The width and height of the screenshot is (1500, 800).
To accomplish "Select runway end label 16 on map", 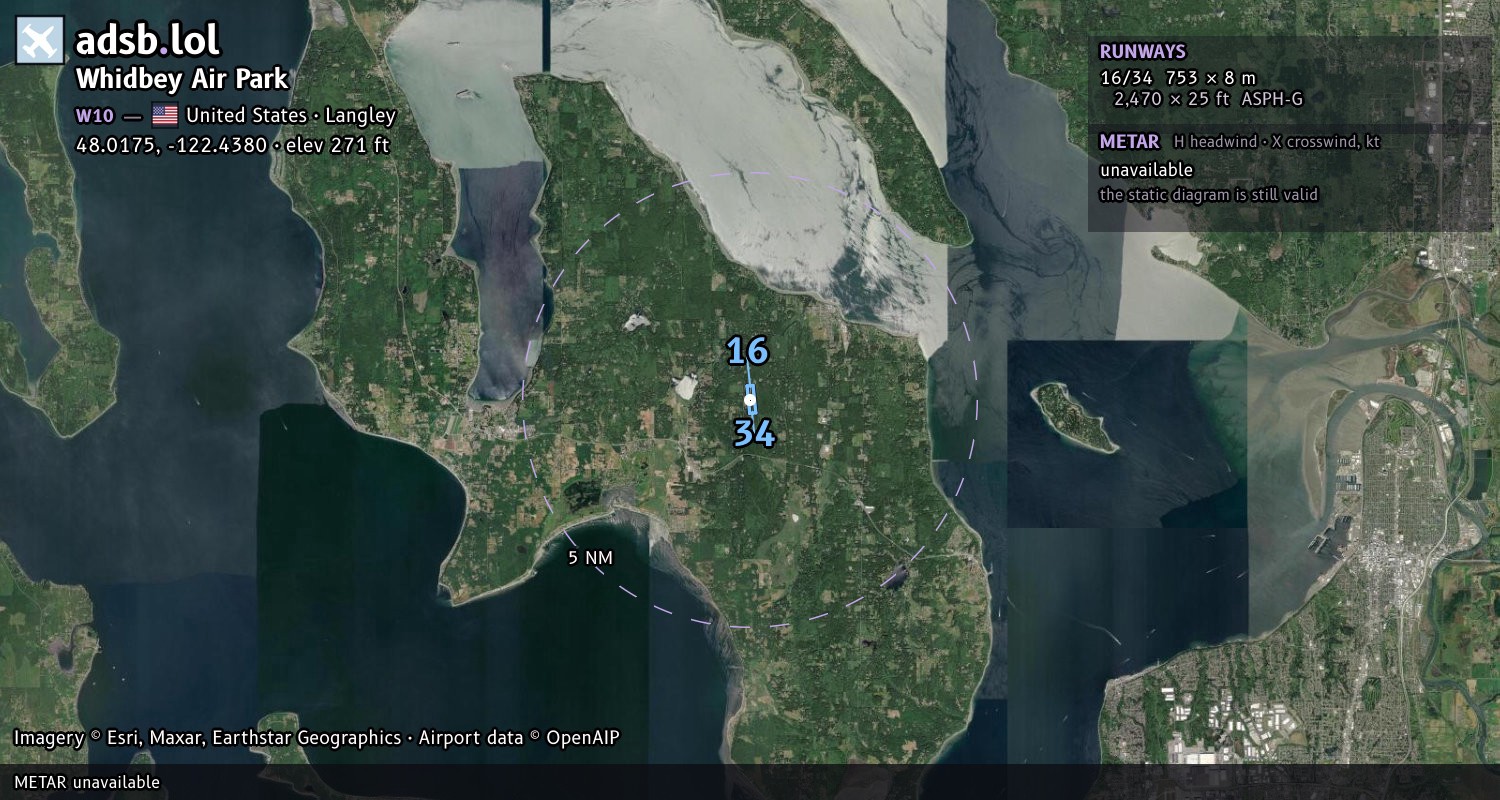I will pyautogui.click(x=747, y=351).
